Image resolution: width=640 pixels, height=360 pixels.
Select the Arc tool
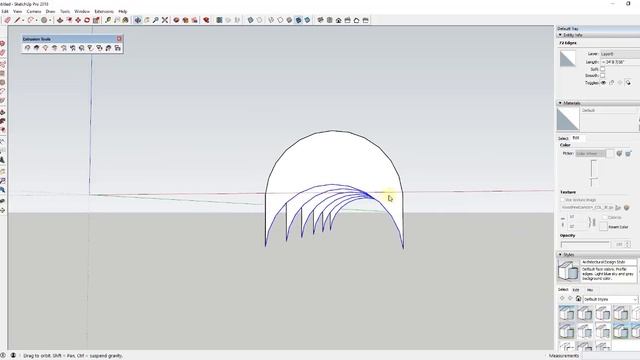[x=31, y=20]
